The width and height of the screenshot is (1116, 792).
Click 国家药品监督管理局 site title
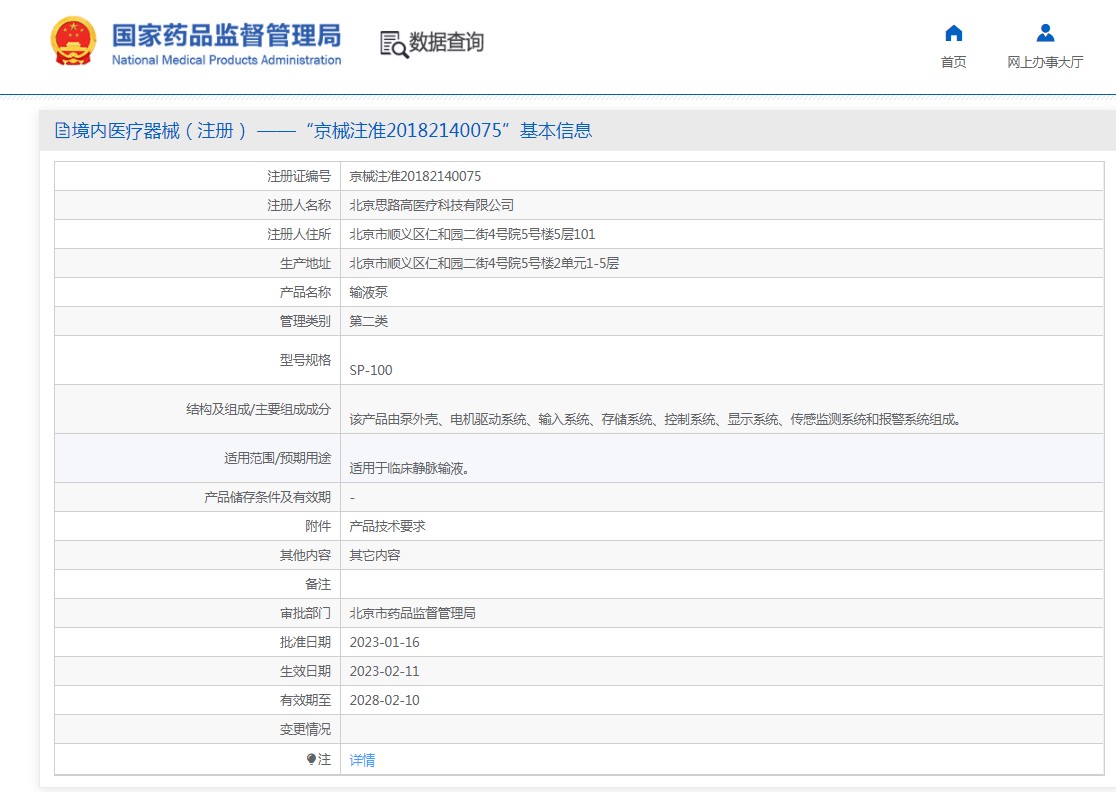pos(226,35)
